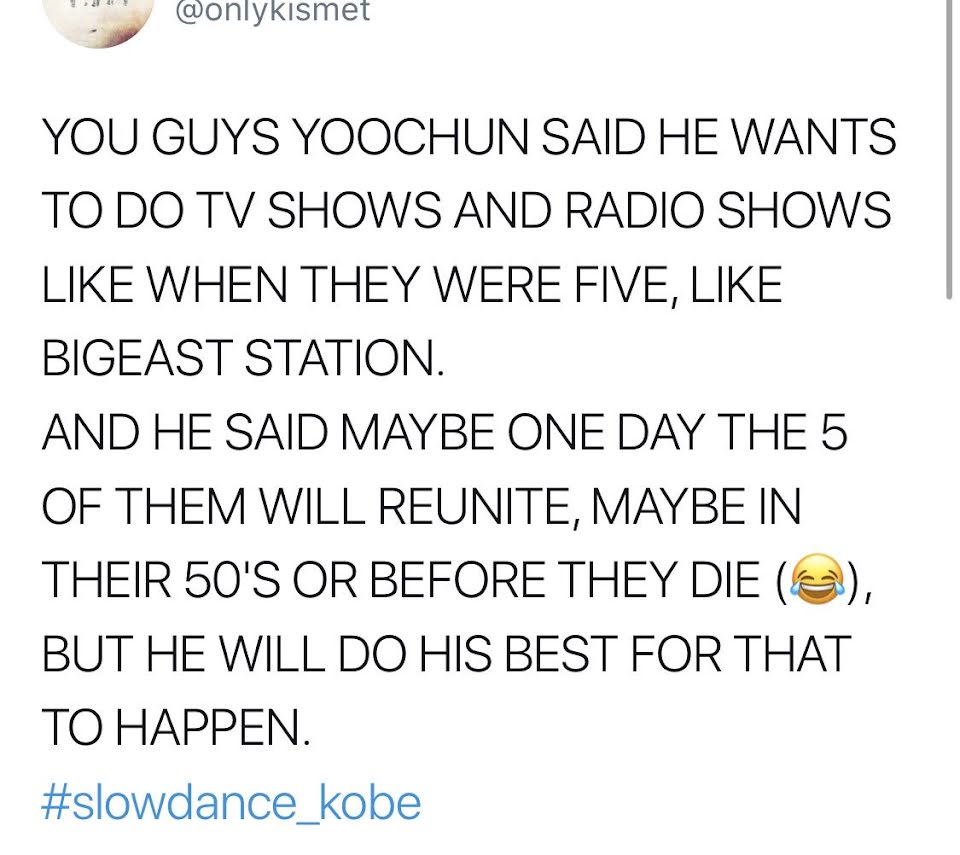Click the word 'STATION.' in the tweet
This screenshot has width=960, height=855.
click(344, 358)
